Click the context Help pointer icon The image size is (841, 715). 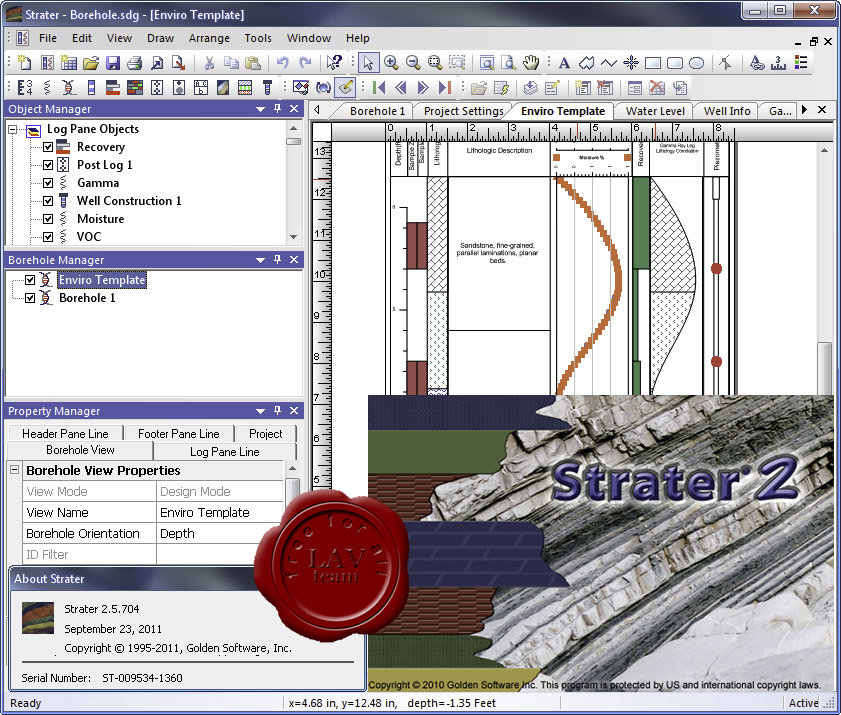point(334,63)
